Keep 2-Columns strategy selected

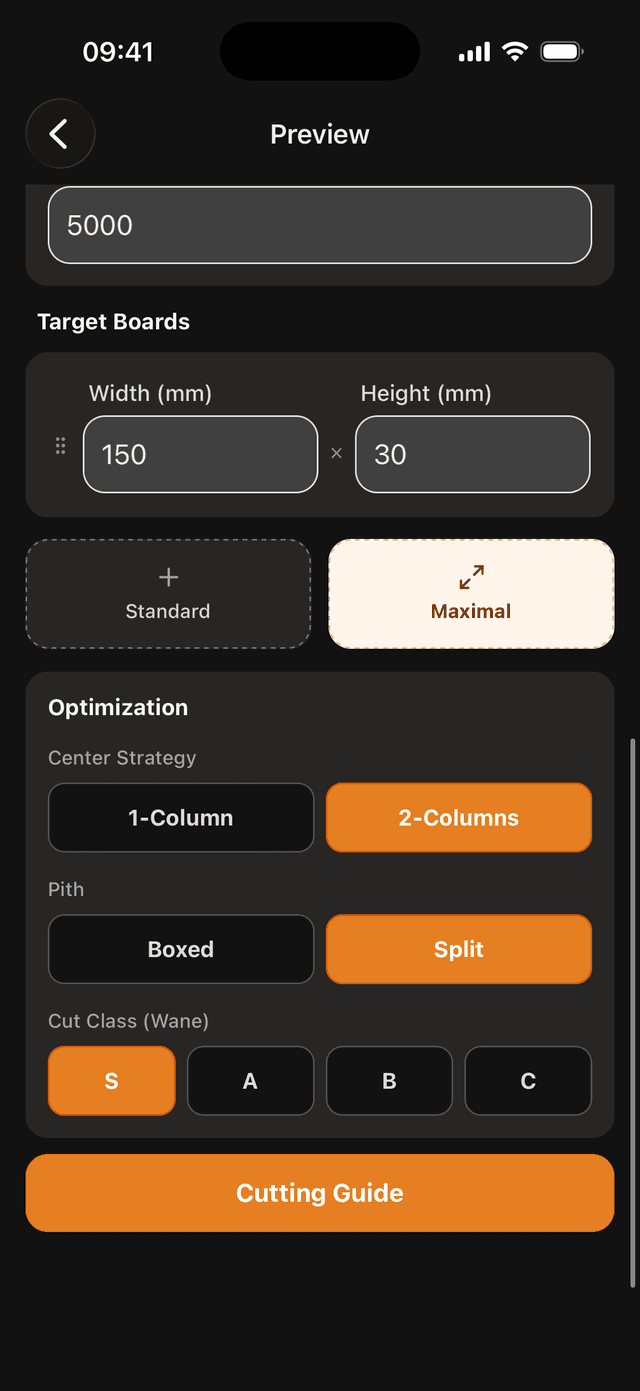point(458,817)
